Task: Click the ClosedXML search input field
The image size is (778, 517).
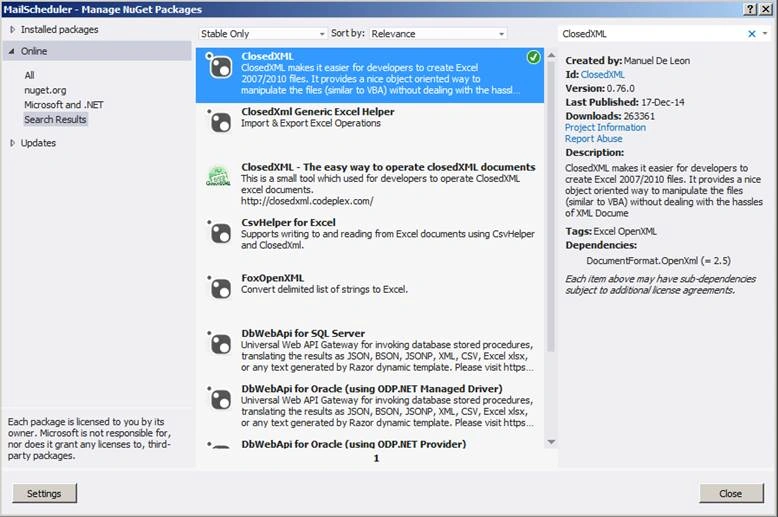Action: (x=652, y=34)
